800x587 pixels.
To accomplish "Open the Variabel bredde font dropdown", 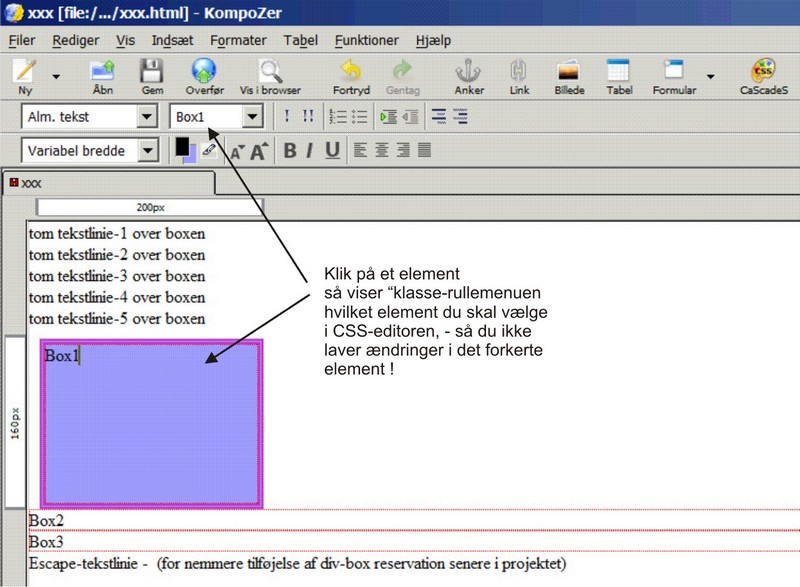I will [x=147, y=151].
